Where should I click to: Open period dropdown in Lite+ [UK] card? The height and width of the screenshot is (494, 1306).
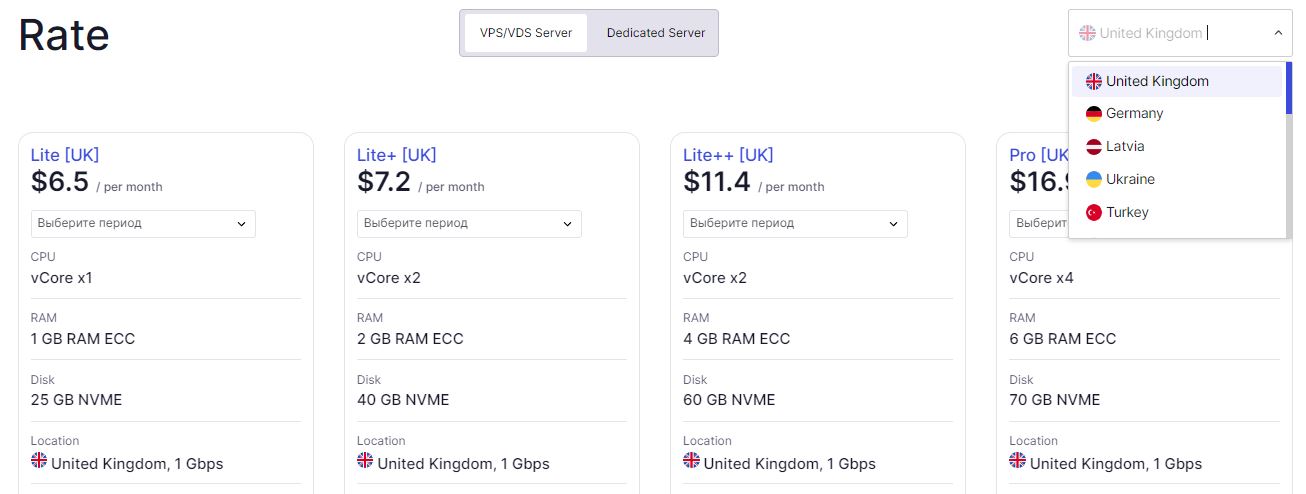[469, 223]
